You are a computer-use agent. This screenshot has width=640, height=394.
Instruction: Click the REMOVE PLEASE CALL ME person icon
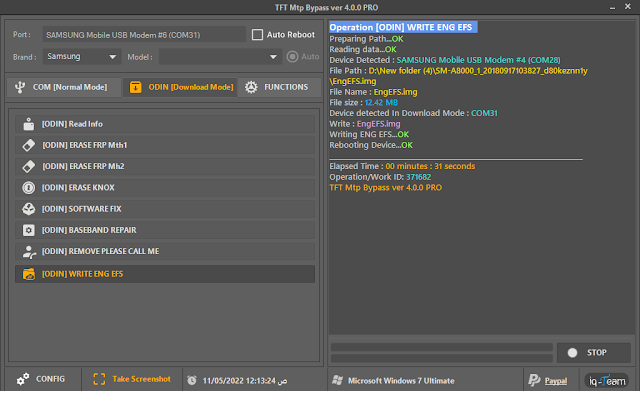pos(29,252)
